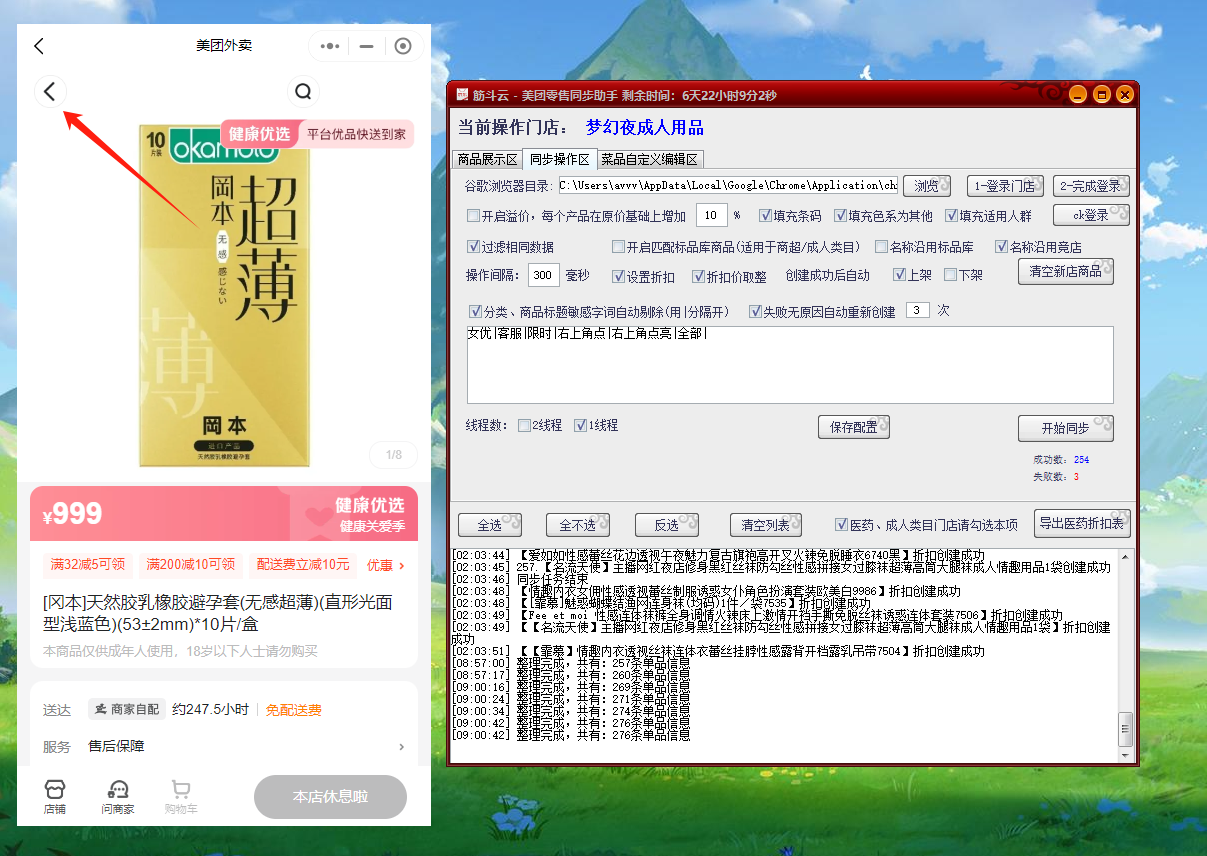Toggle 上架 checkbox
Image resolution: width=1207 pixels, height=856 pixels.
pos(898,275)
